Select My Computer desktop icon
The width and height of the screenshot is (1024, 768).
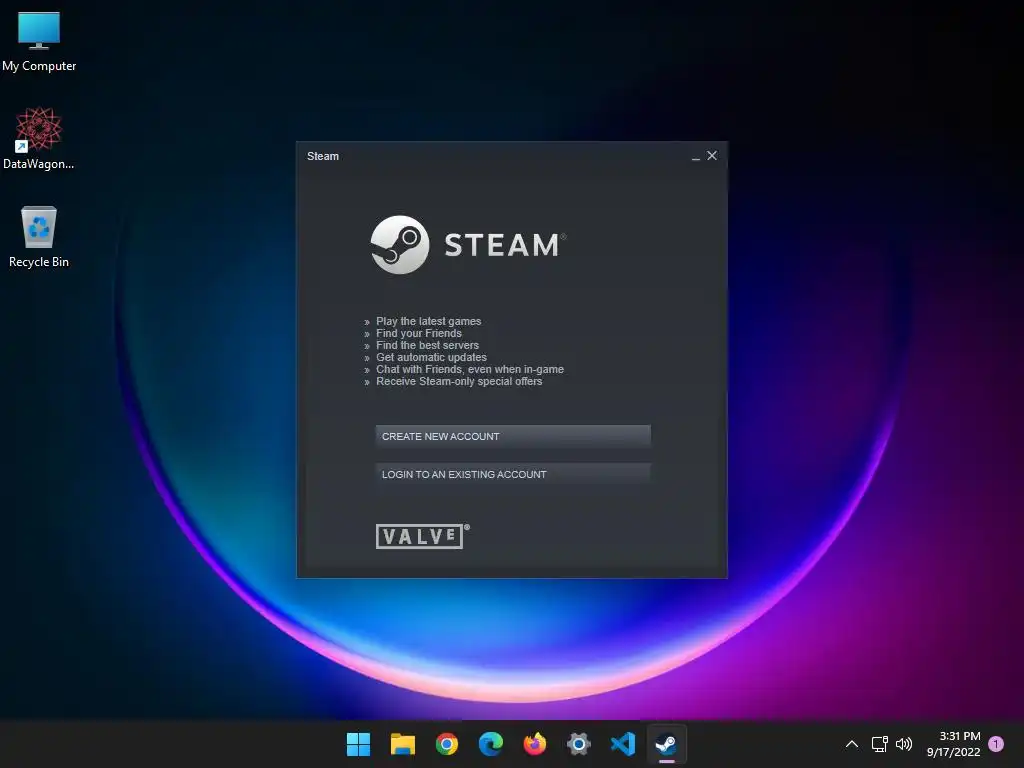39,42
